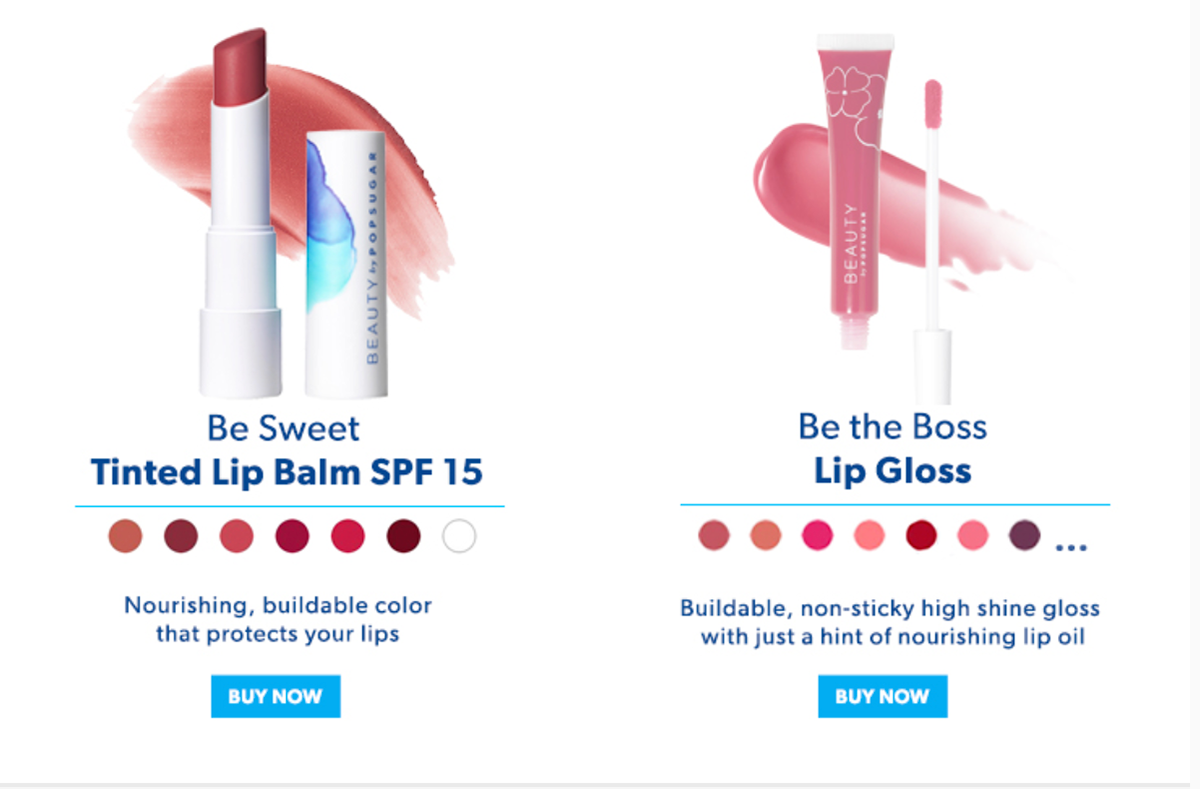Open the Be the Boss Lip Gloss title
Viewport: 1200px width, 789px height.
coord(892,448)
